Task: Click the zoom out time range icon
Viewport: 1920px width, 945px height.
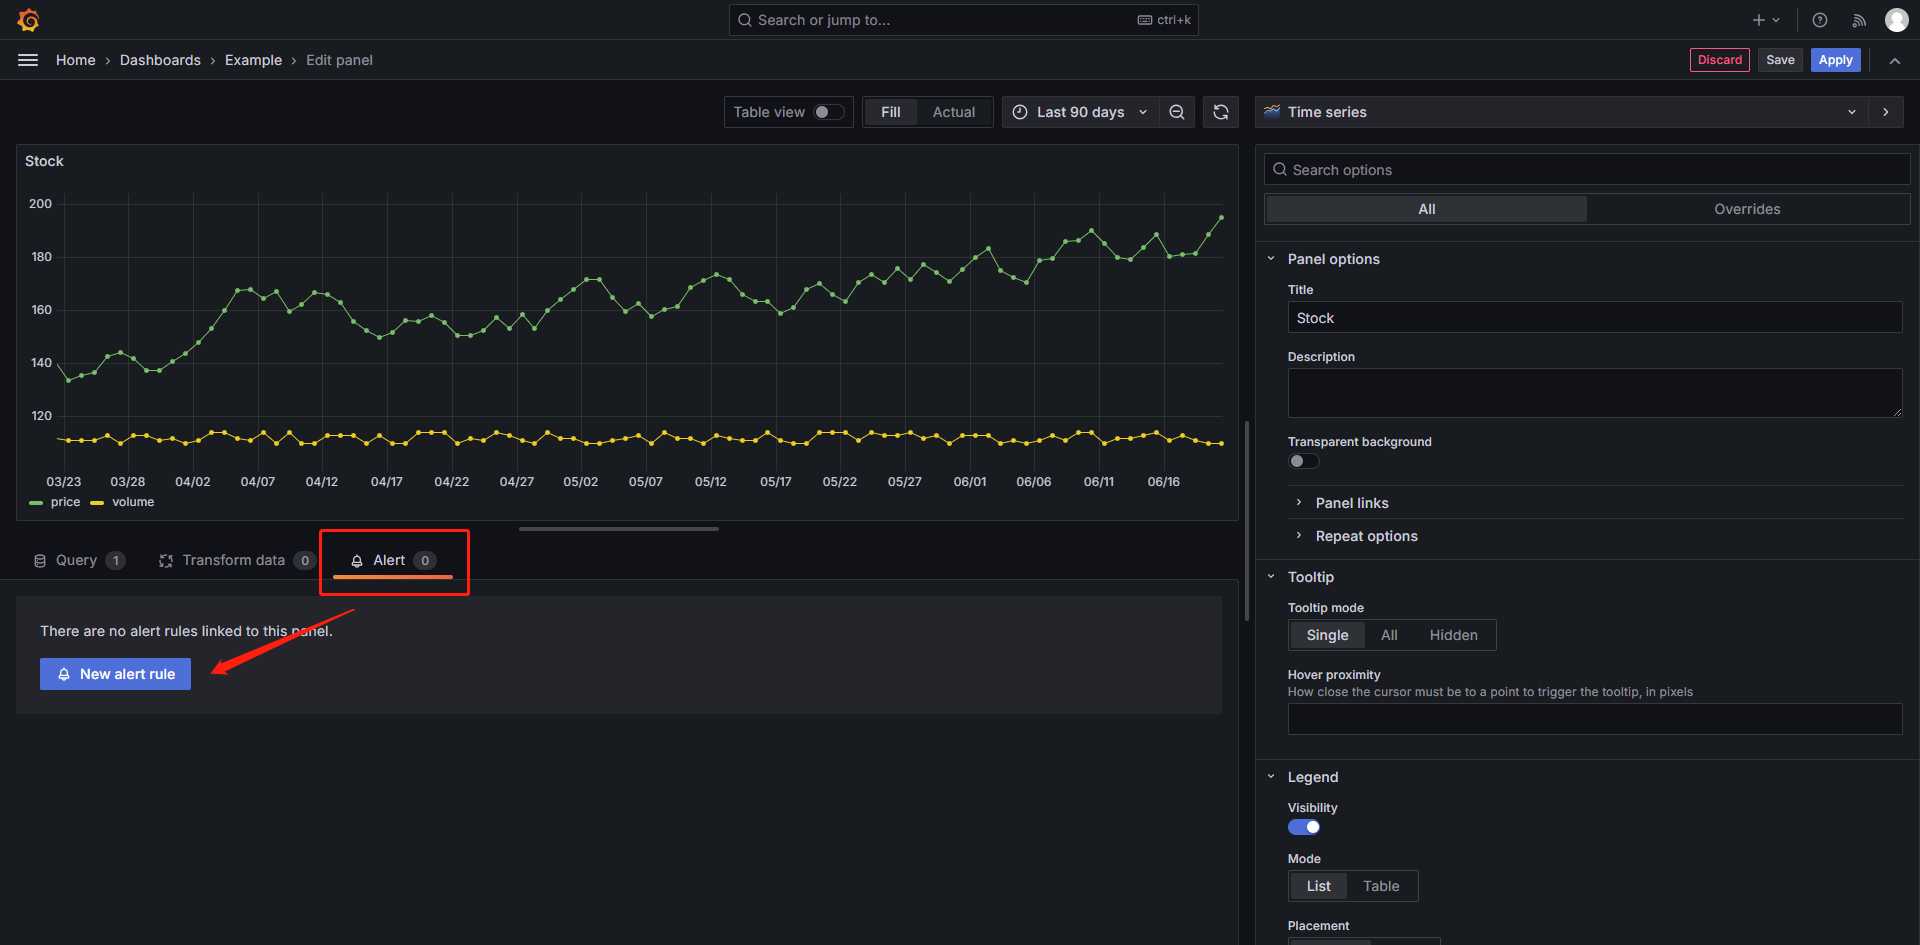Action: (1177, 112)
